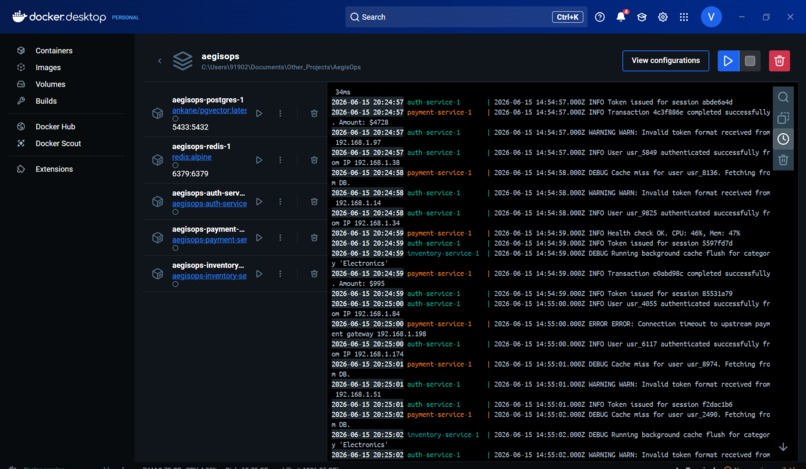Delete the aegisops-postgres-1 container

[314, 113]
